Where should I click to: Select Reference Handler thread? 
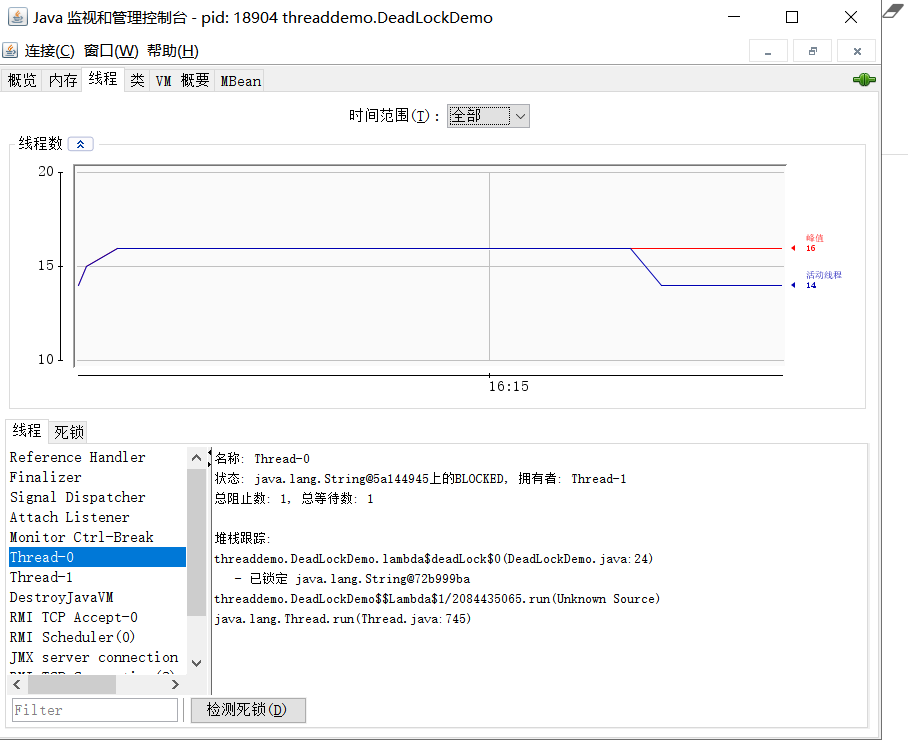pyautogui.click(x=97, y=457)
